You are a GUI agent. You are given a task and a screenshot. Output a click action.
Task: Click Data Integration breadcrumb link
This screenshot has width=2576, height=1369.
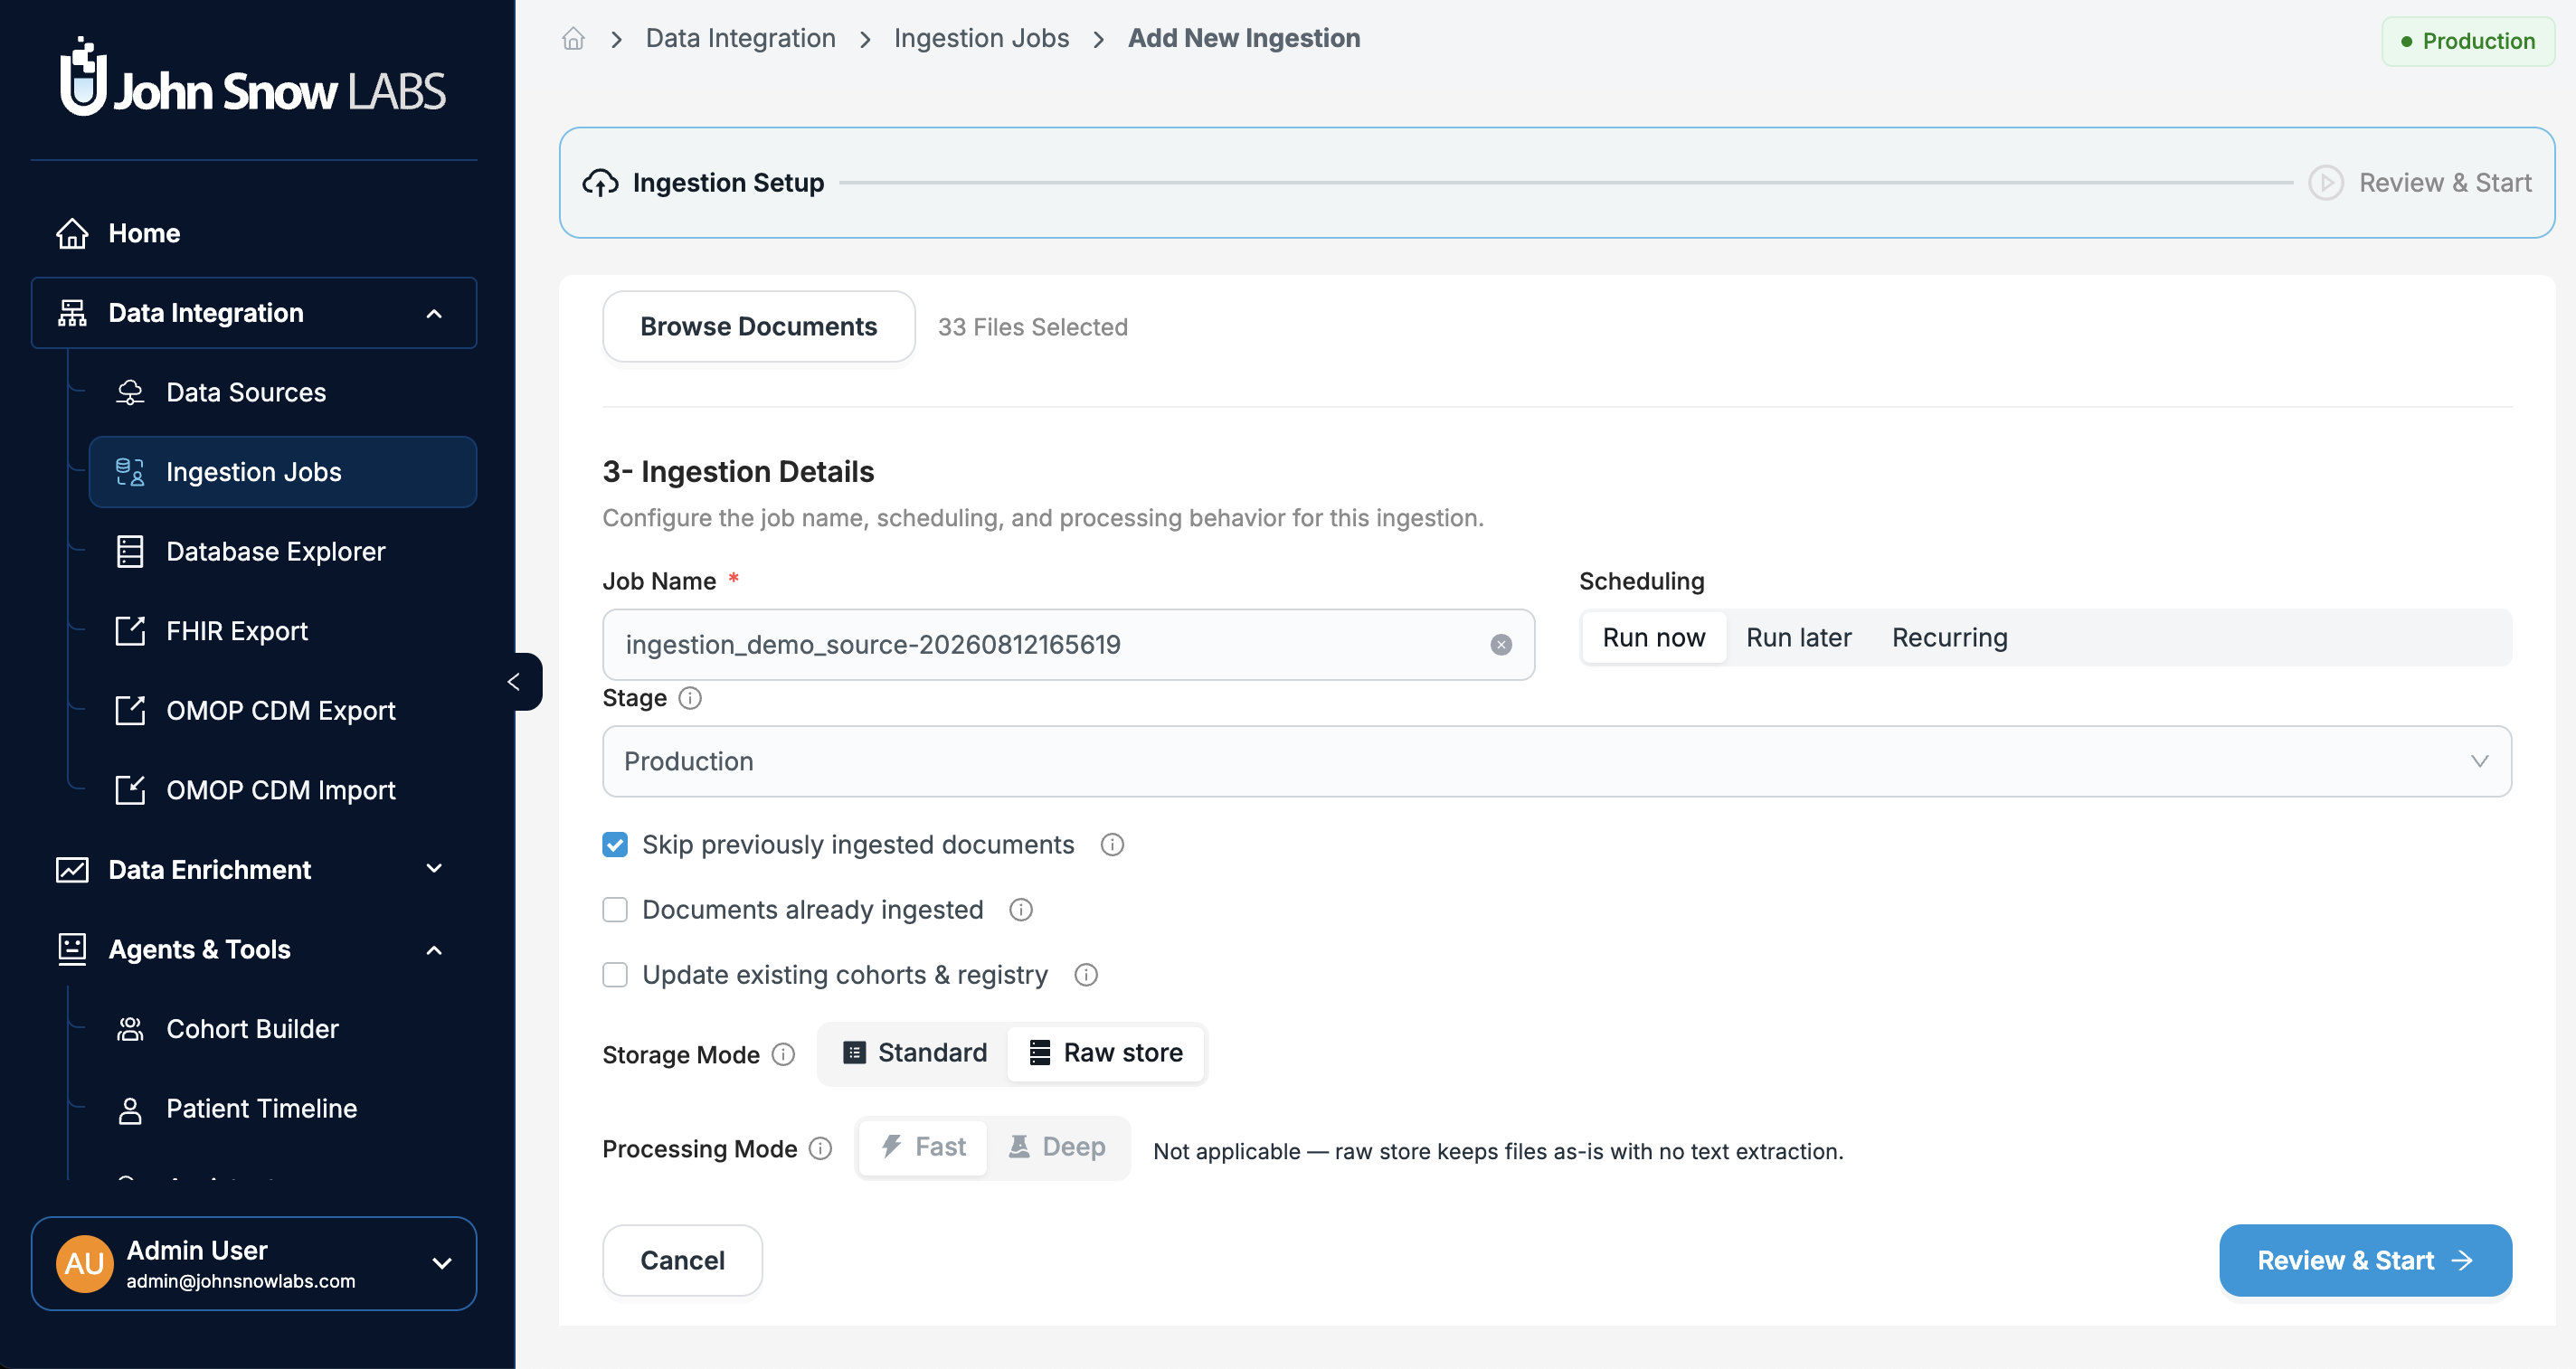pyautogui.click(x=740, y=38)
